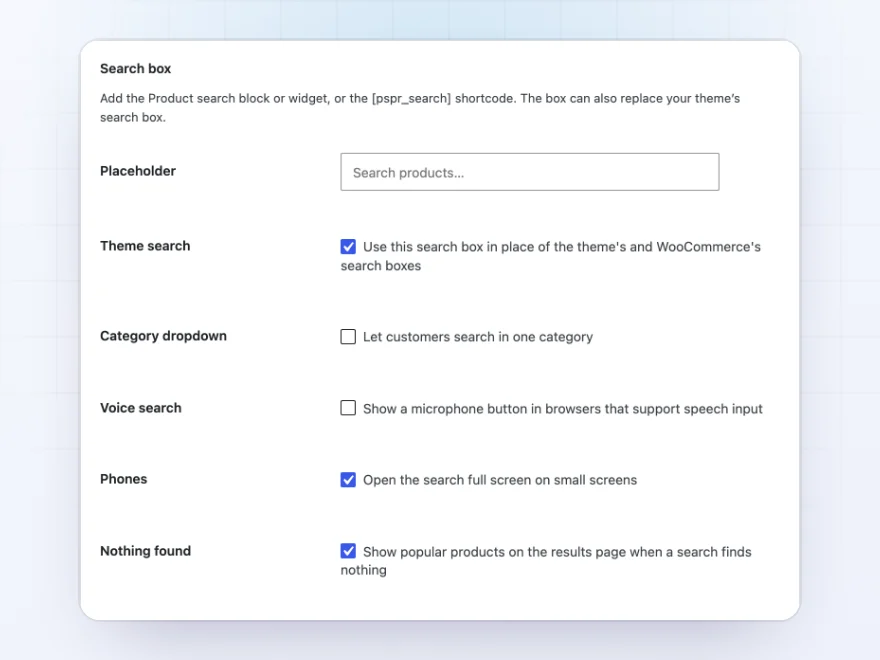Image resolution: width=880 pixels, height=660 pixels.
Task: Click the 'Voice search' label
Action: coord(140,408)
